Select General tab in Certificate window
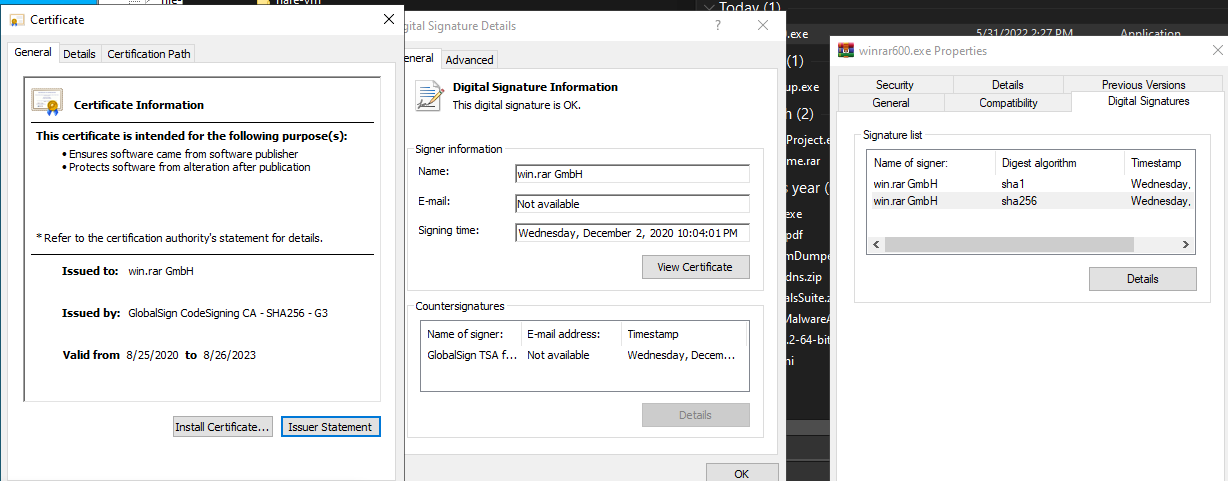Screen dimensions: 1228x481 (x=33, y=52)
